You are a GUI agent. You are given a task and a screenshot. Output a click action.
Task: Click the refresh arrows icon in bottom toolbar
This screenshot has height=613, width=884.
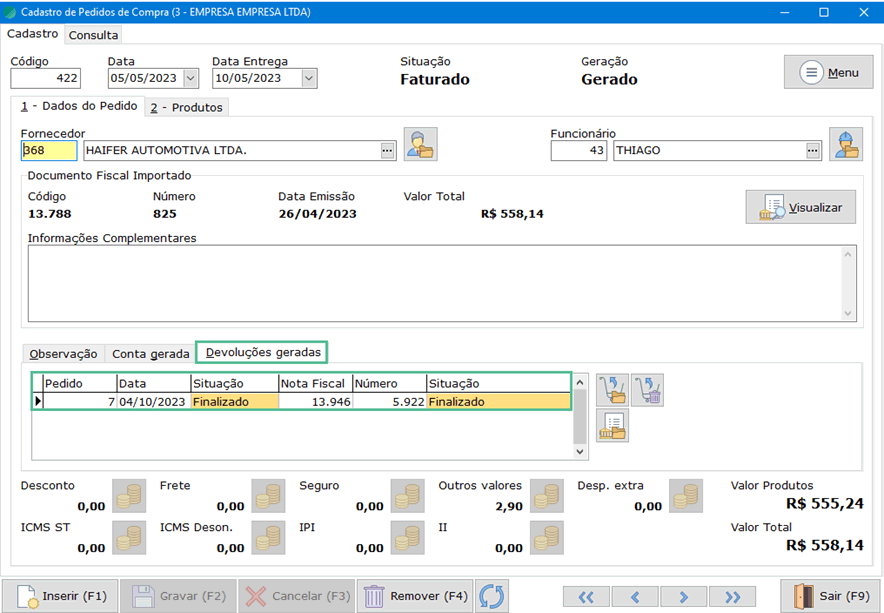pyautogui.click(x=492, y=596)
